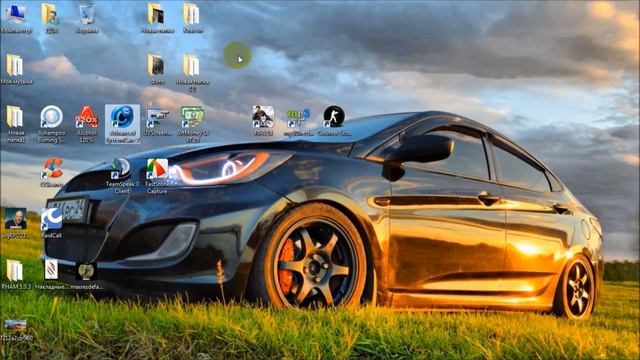Launch the Alcohol 120% shortcut
The image size is (640, 360).
pos(87,124)
